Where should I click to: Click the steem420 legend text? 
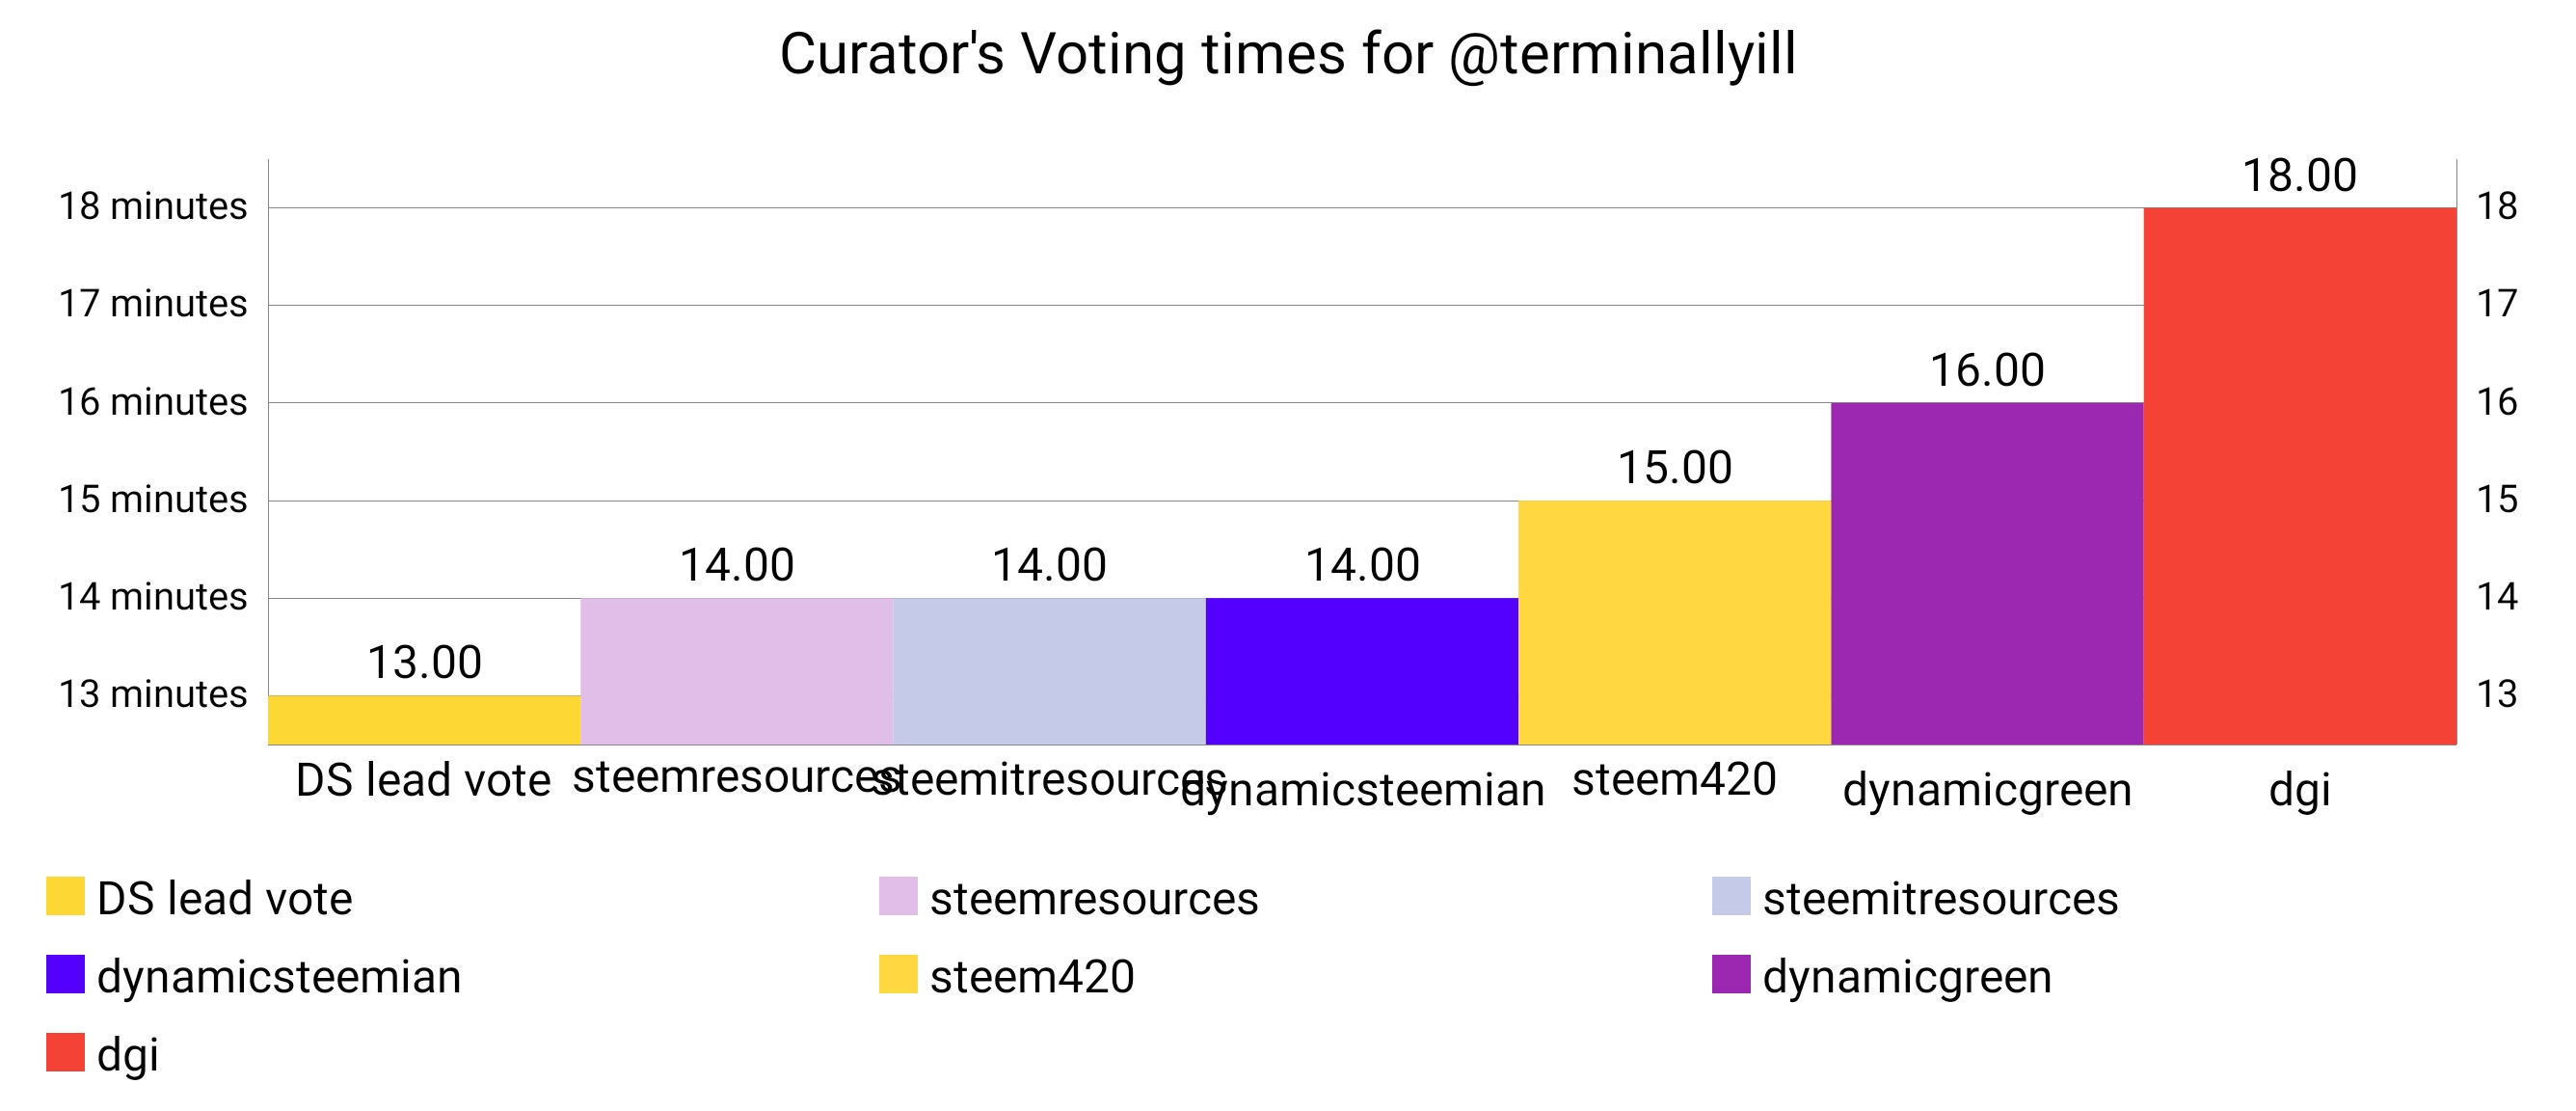[1032, 976]
